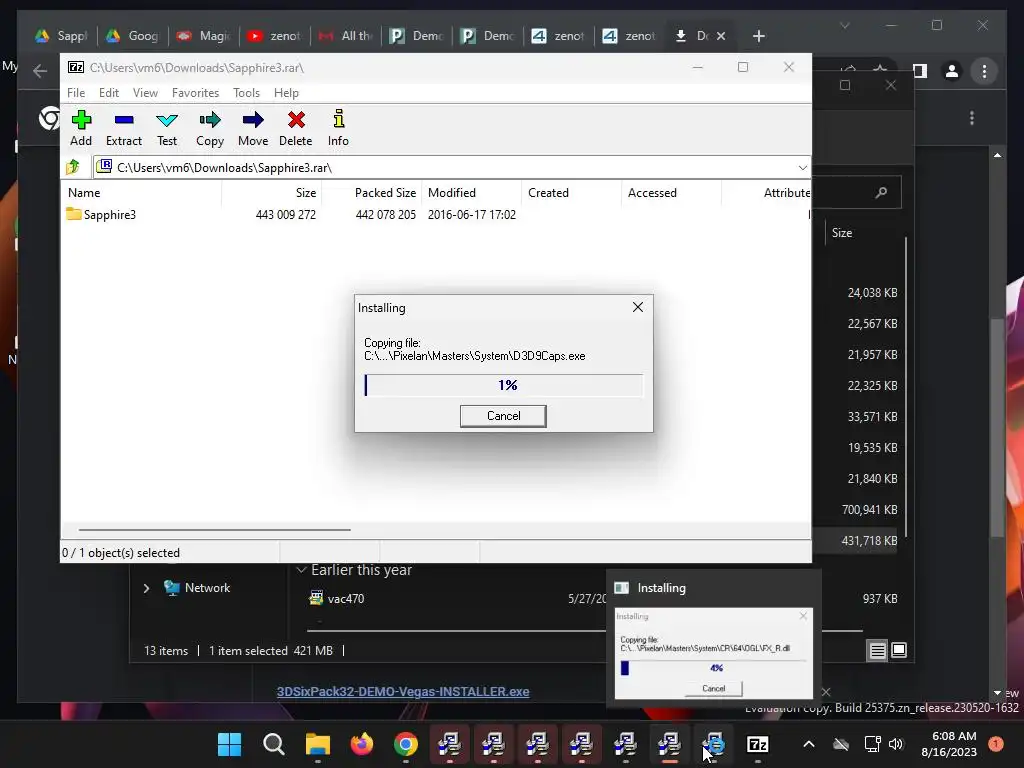The image size is (1024, 768).
Task: Click the Add toolbar icon in 7-Zip
Action: pos(81,128)
